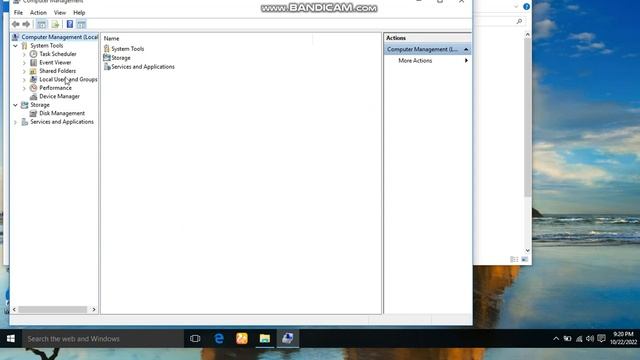Viewport: 640px width, 360px height.
Task: Open the Help menu
Action: point(79,13)
